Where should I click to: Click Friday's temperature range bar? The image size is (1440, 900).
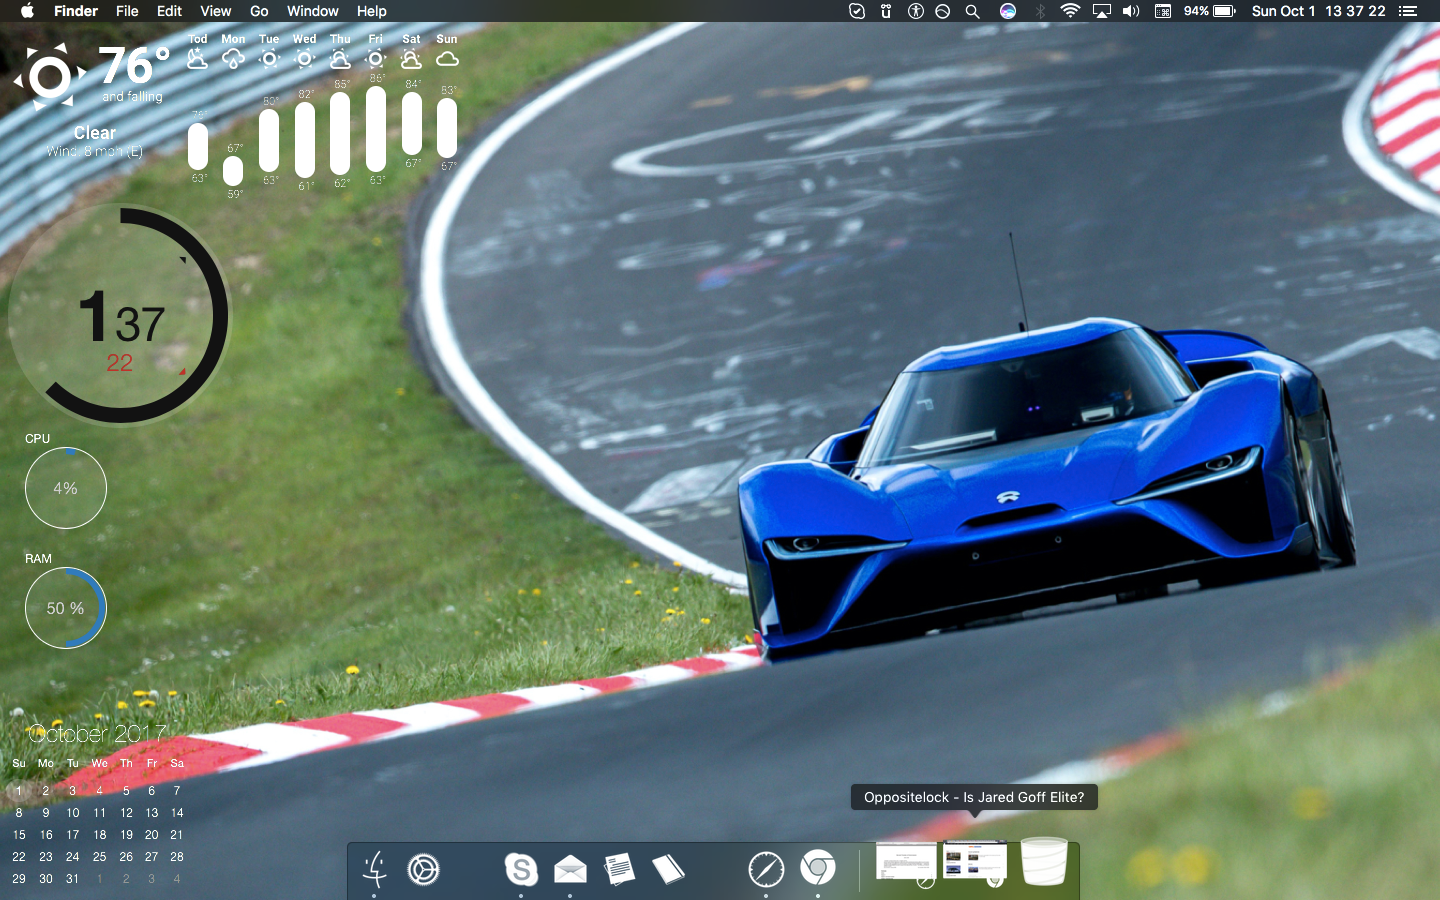(x=376, y=129)
